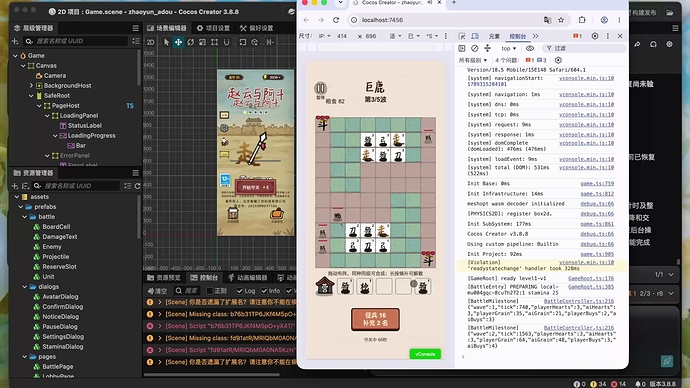Select the Rotate gizmo tool
Screen dimensions: 690x388
(x=191, y=42)
